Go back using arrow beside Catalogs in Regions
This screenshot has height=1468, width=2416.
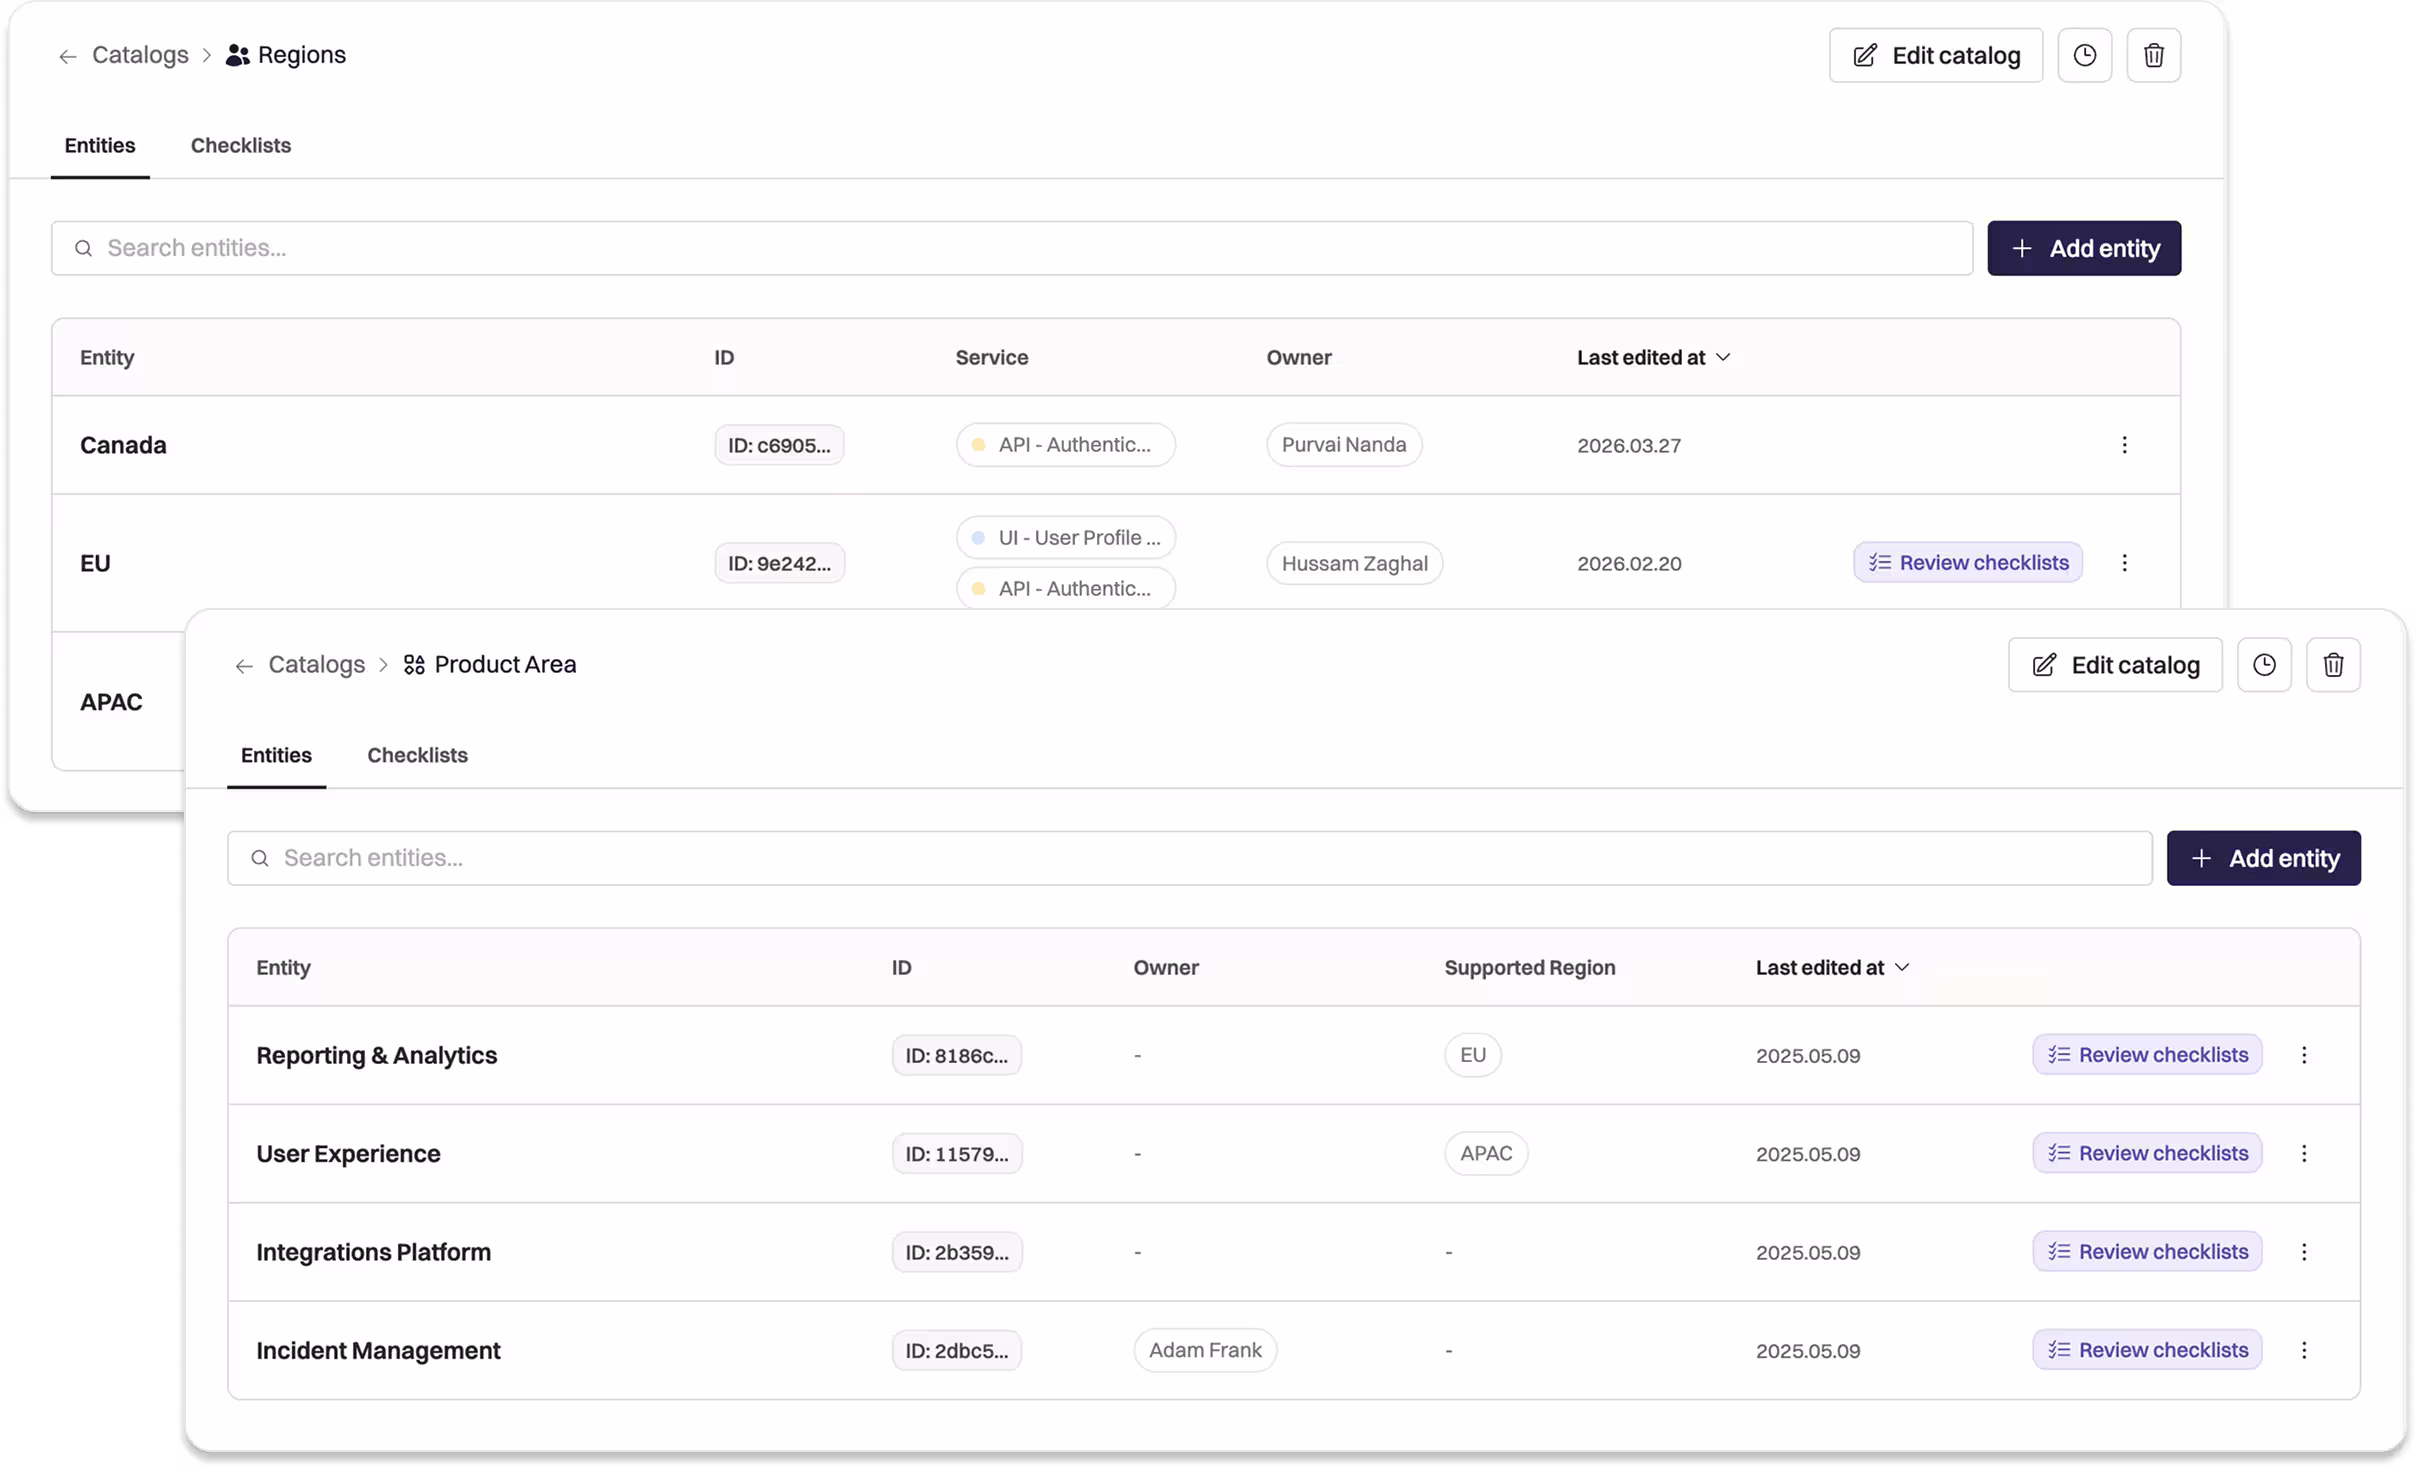[67, 56]
